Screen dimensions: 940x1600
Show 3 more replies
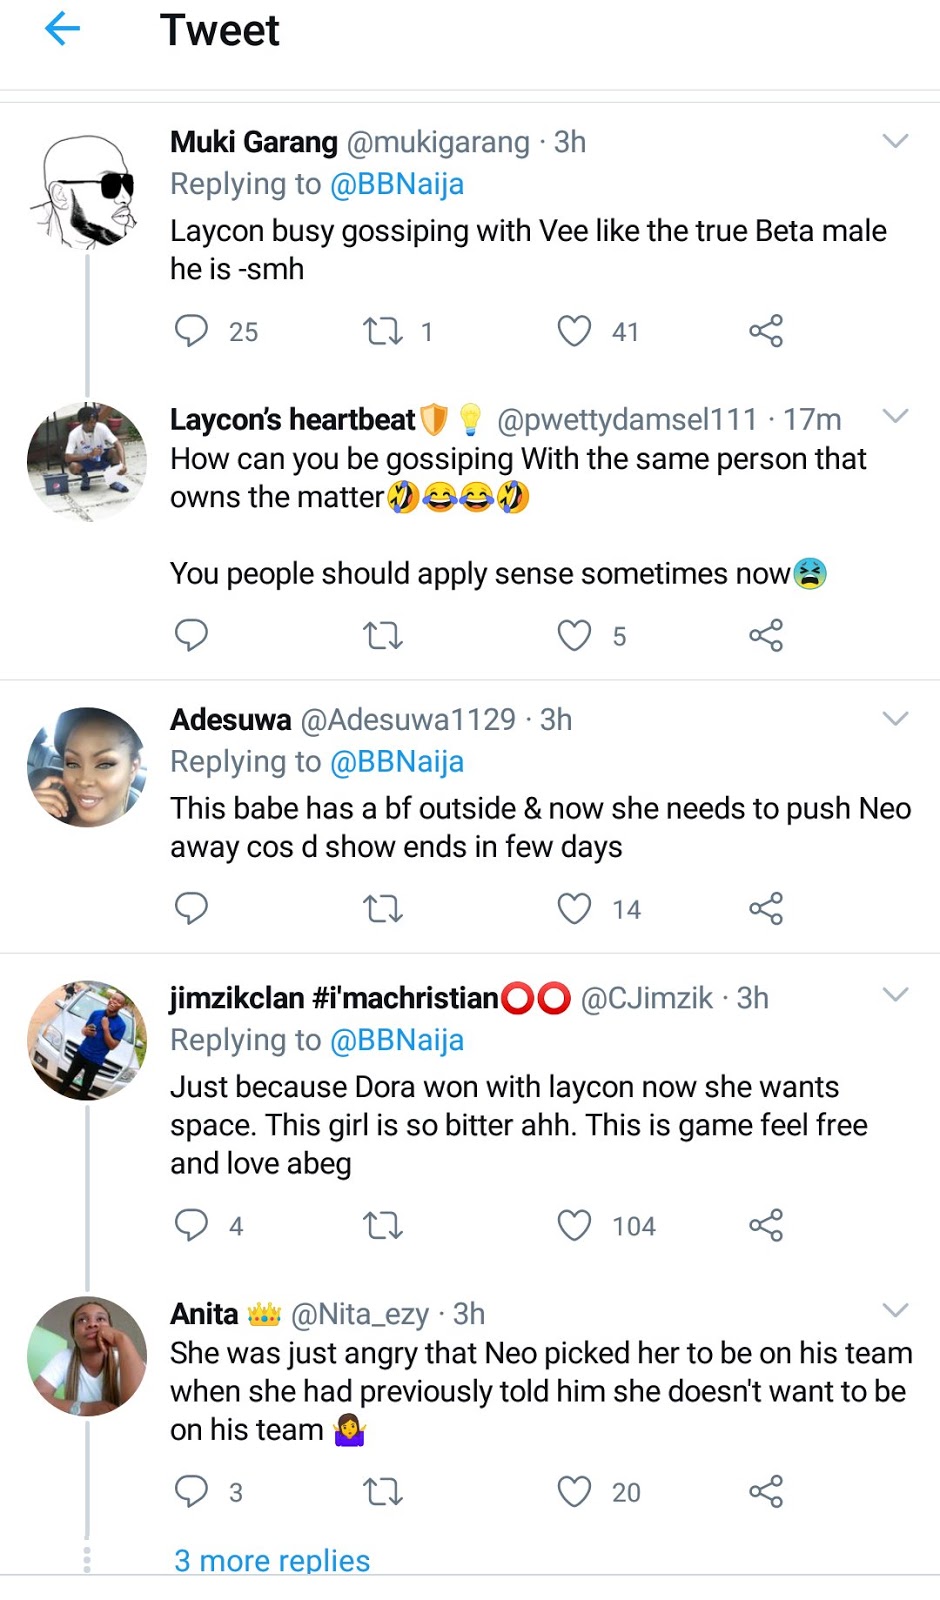pos(272,1560)
